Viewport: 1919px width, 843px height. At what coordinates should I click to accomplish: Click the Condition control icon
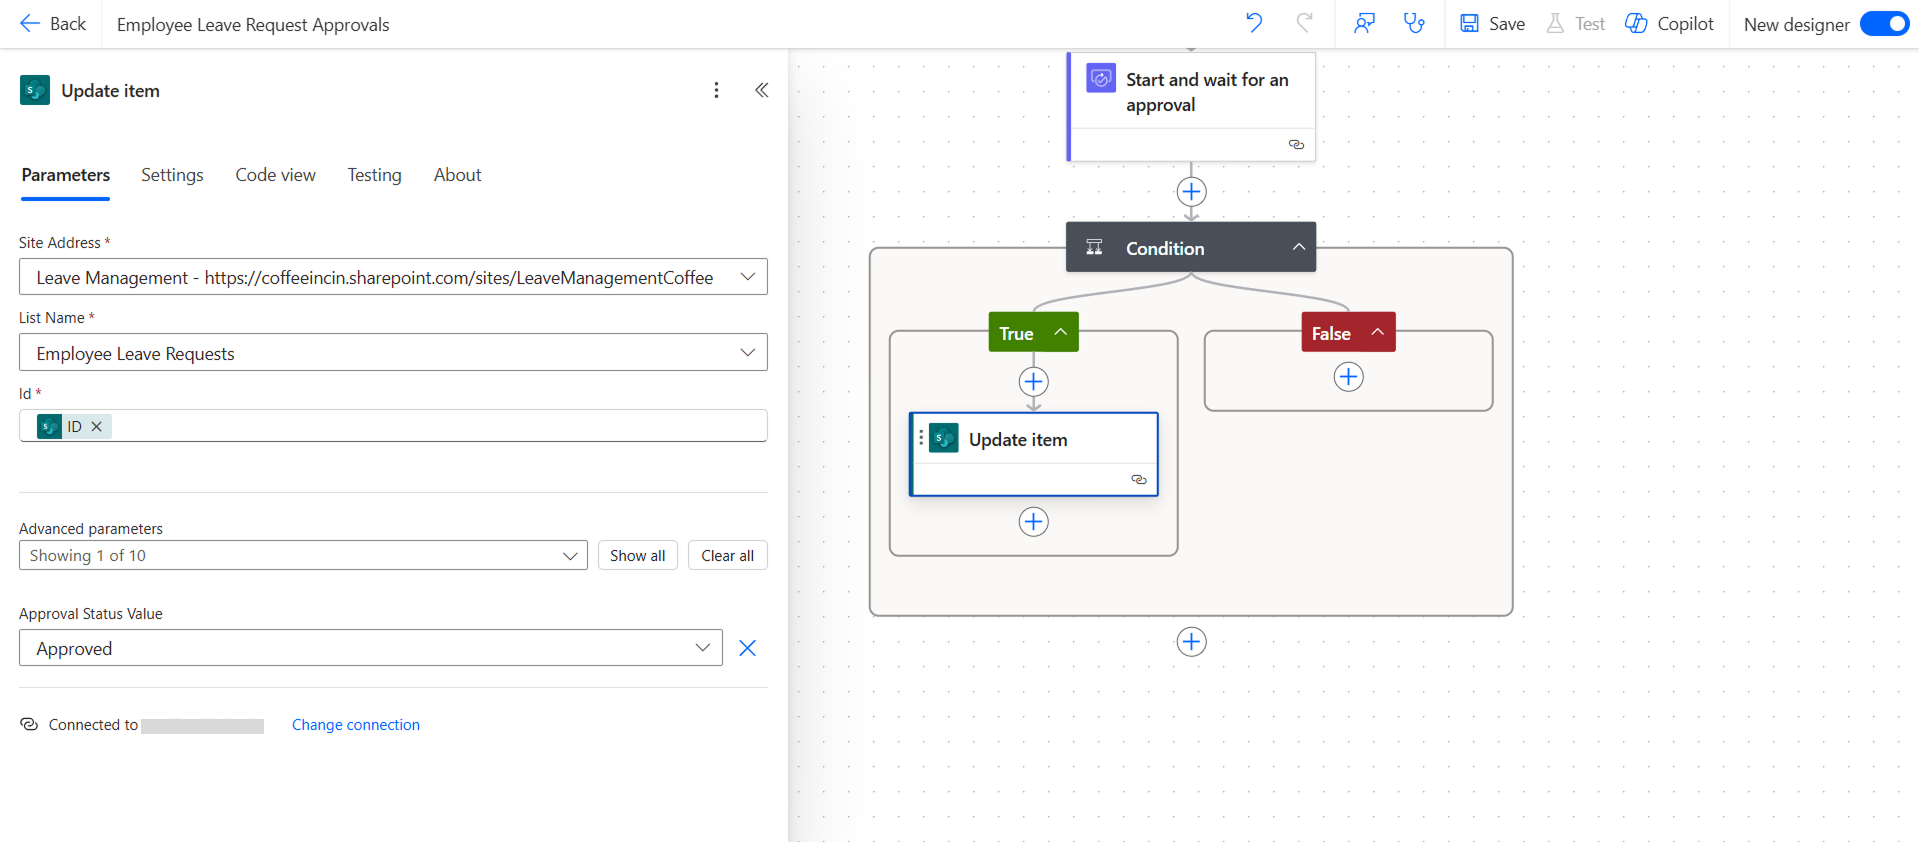click(x=1095, y=247)
